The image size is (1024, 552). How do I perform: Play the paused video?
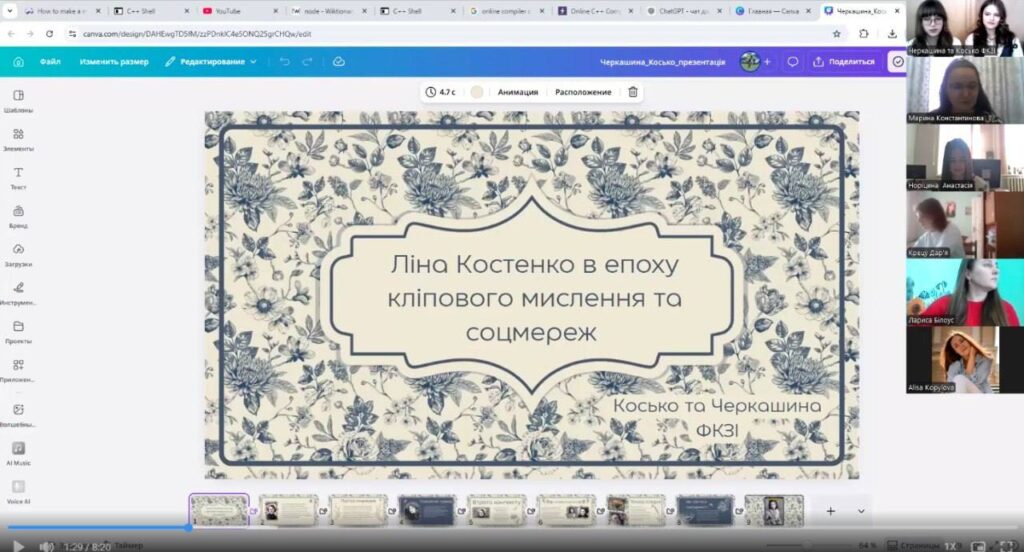(18, 546)
